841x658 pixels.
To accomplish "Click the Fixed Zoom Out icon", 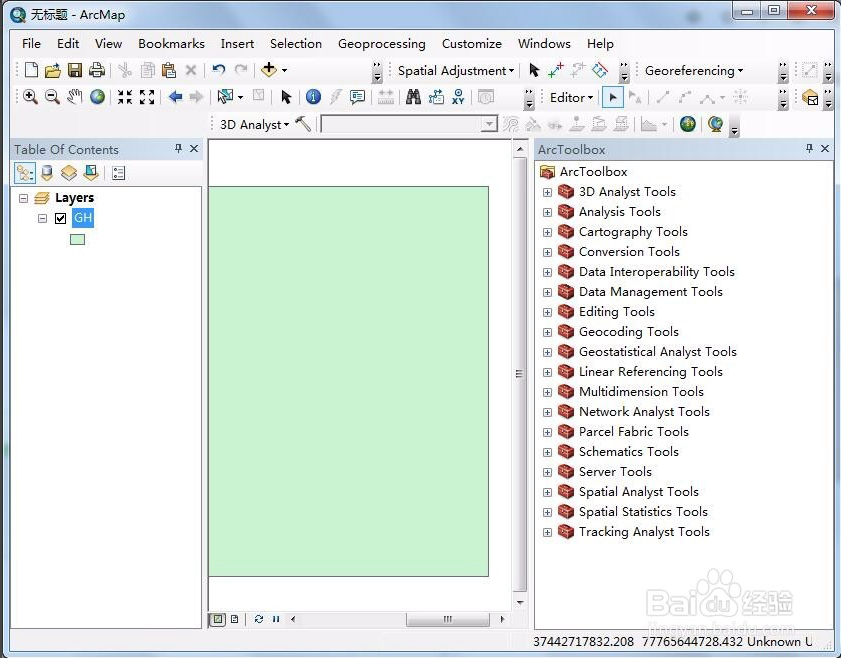I will [x=147, y=97].
